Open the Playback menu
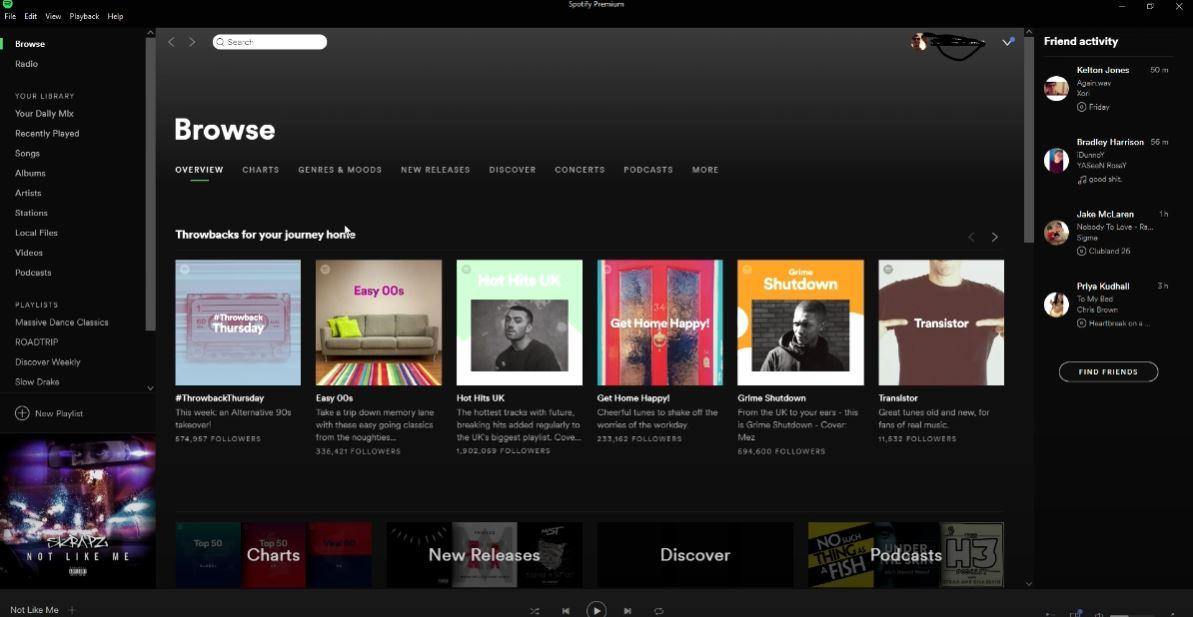The width and height of the screenshot is (1193, 617). [84, 16]
